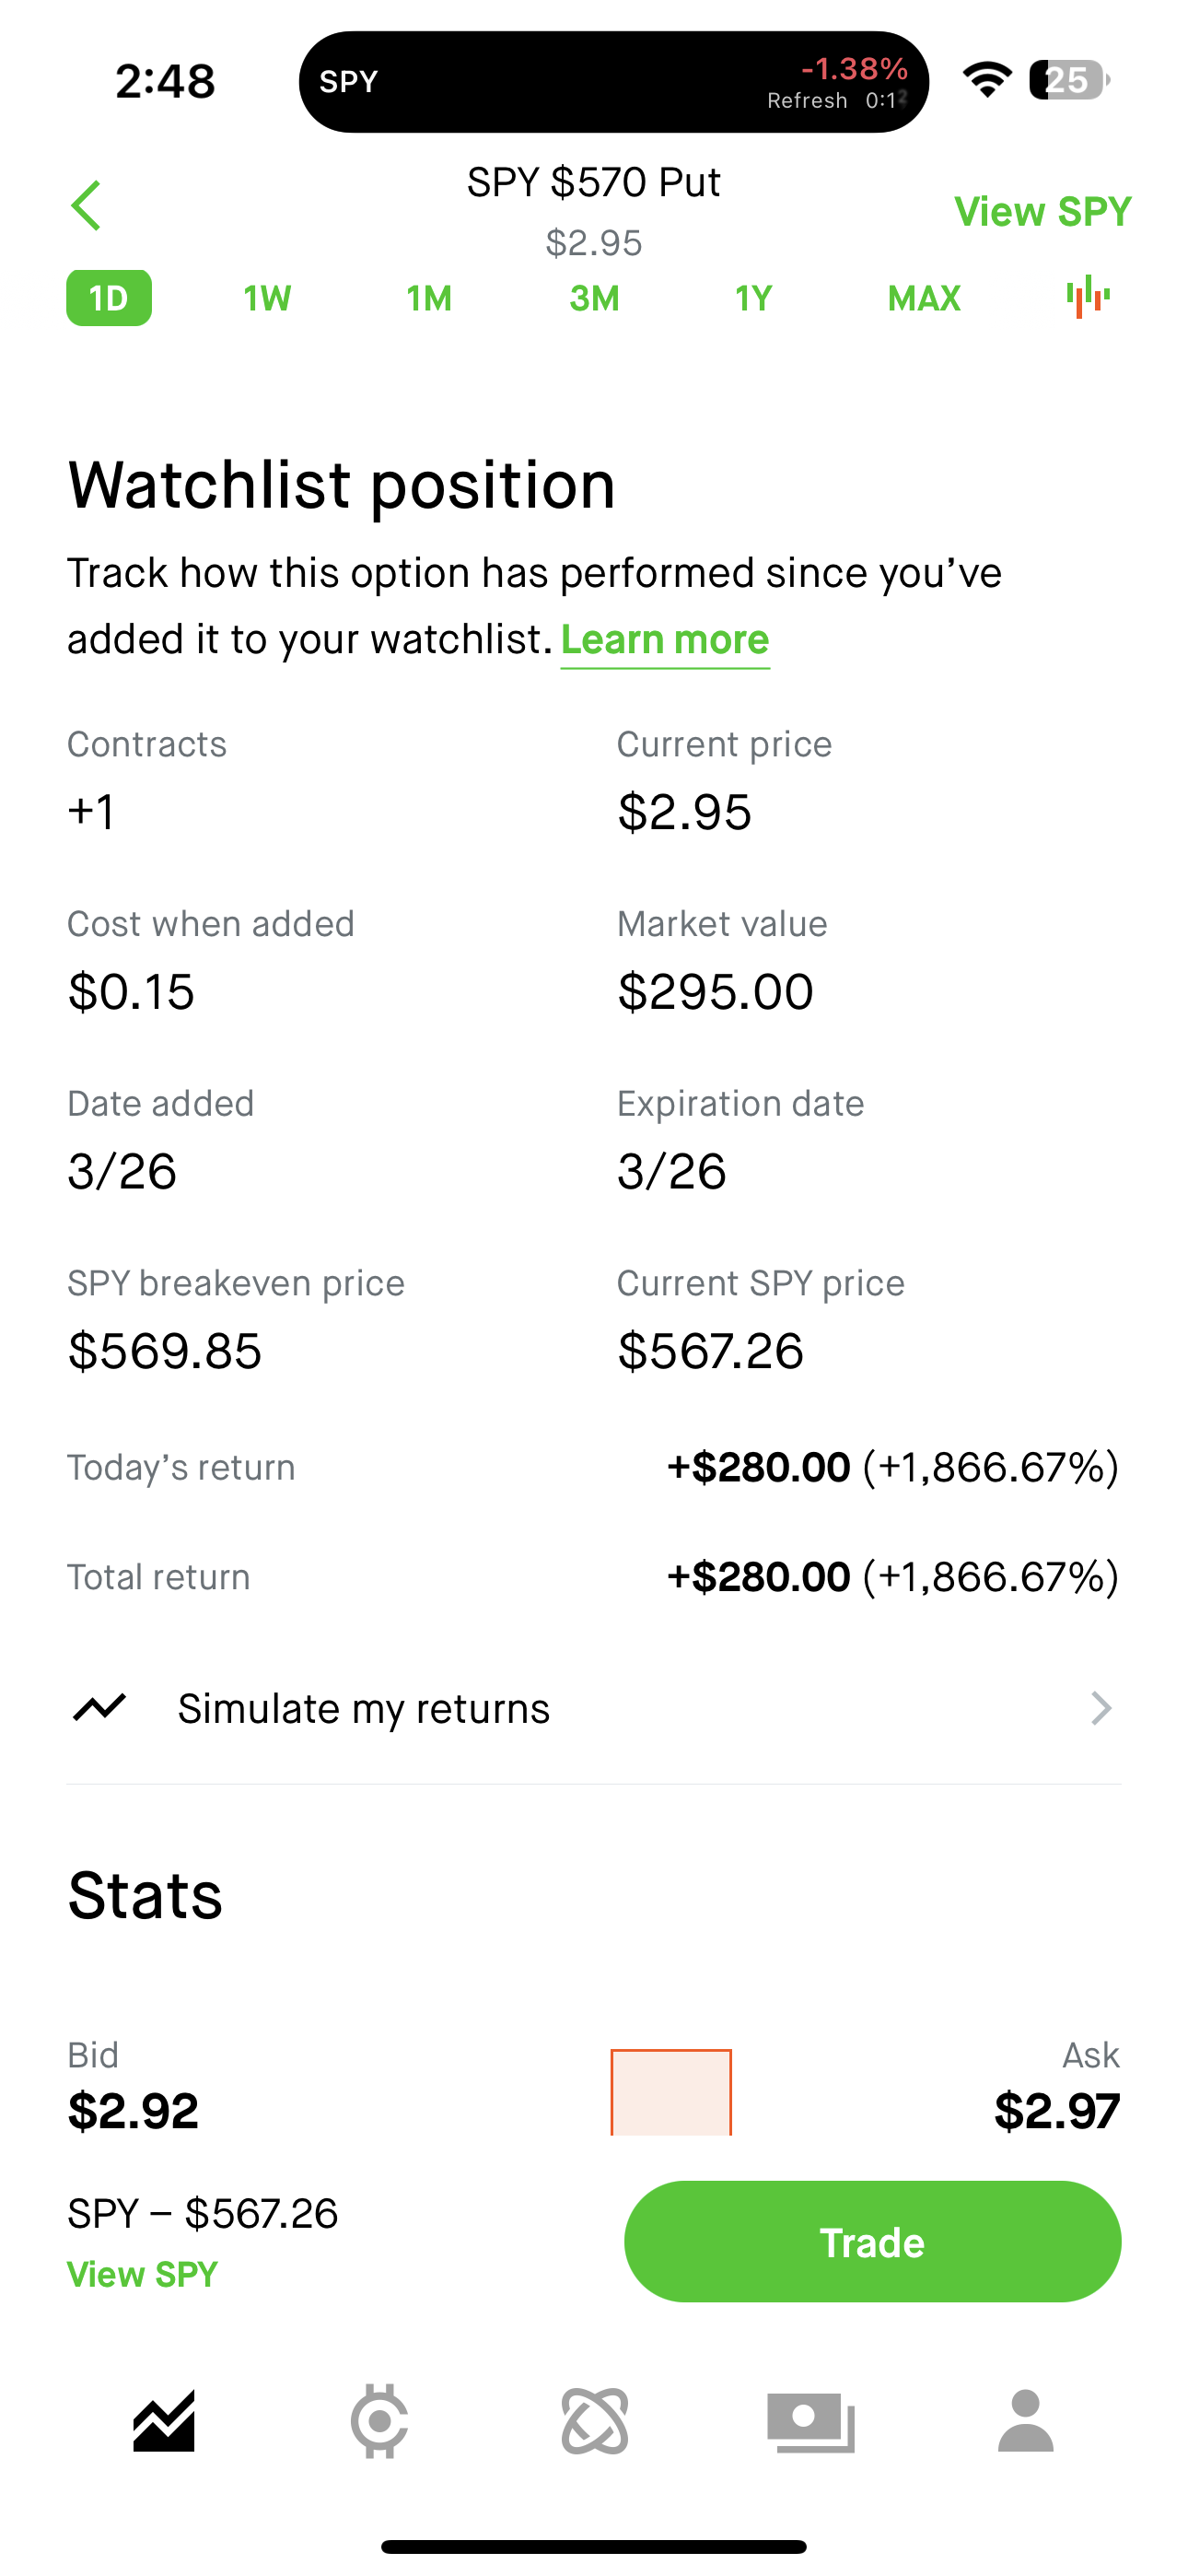Switch chart range to 1M
Viewport: 1188px width, 2576px height.
pos(429,298)
